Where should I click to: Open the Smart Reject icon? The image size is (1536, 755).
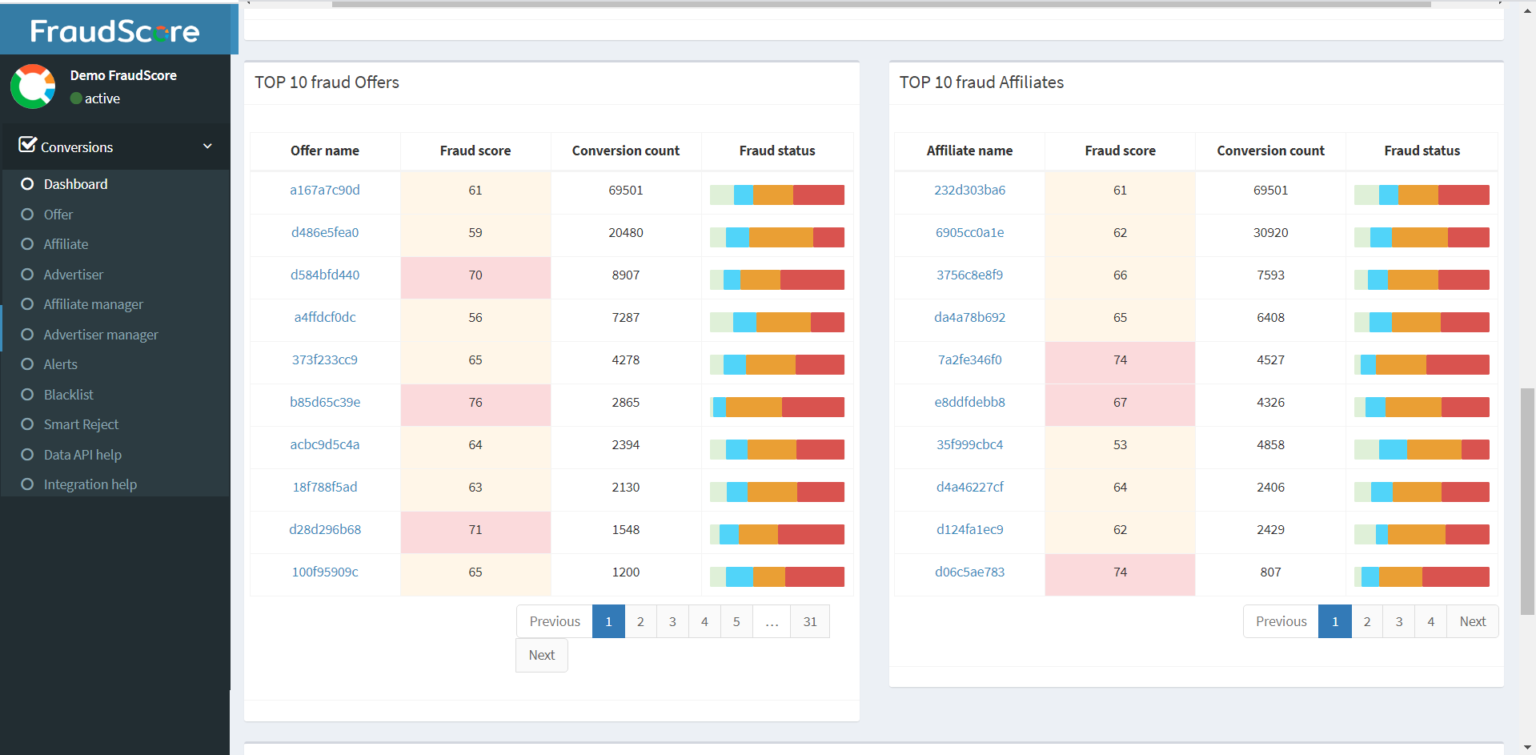pyautogui.click(x=28, y=424)
